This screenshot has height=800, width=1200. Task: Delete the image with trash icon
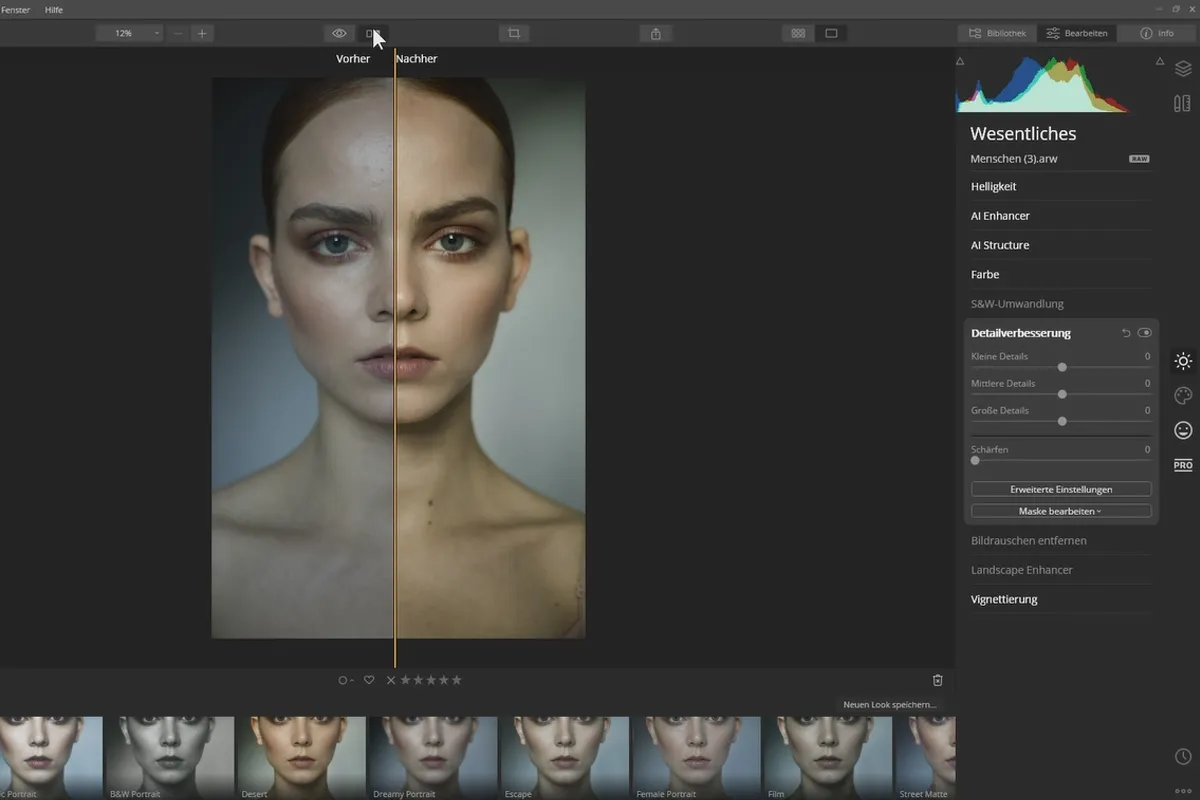(937, 680)
